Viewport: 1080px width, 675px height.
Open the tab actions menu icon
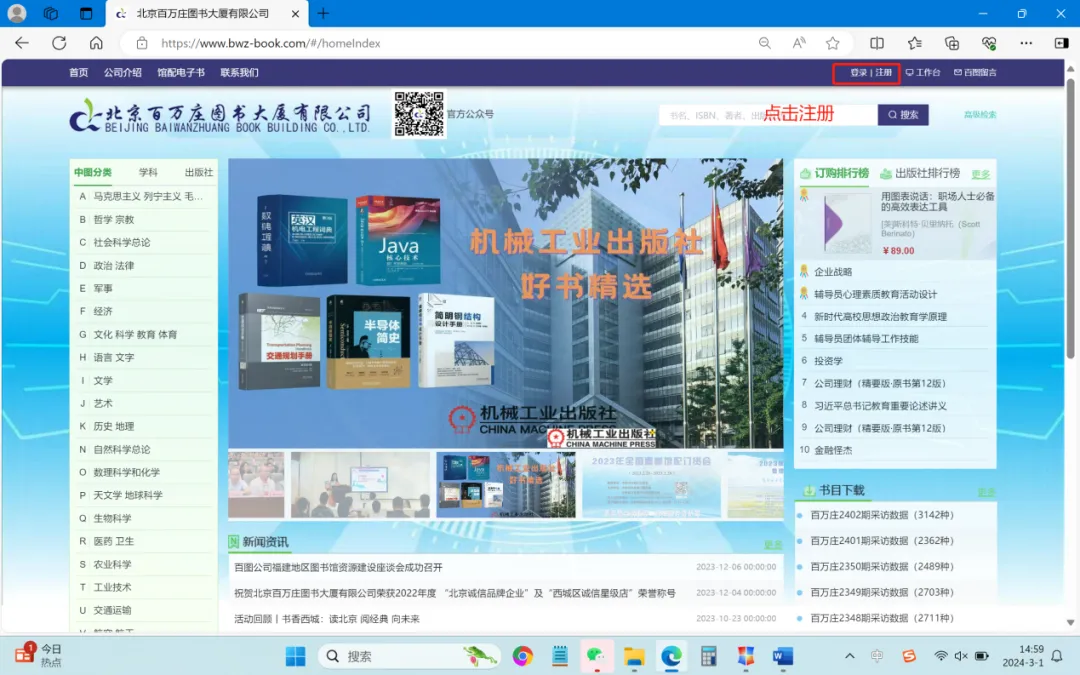[x=86, y=13]
